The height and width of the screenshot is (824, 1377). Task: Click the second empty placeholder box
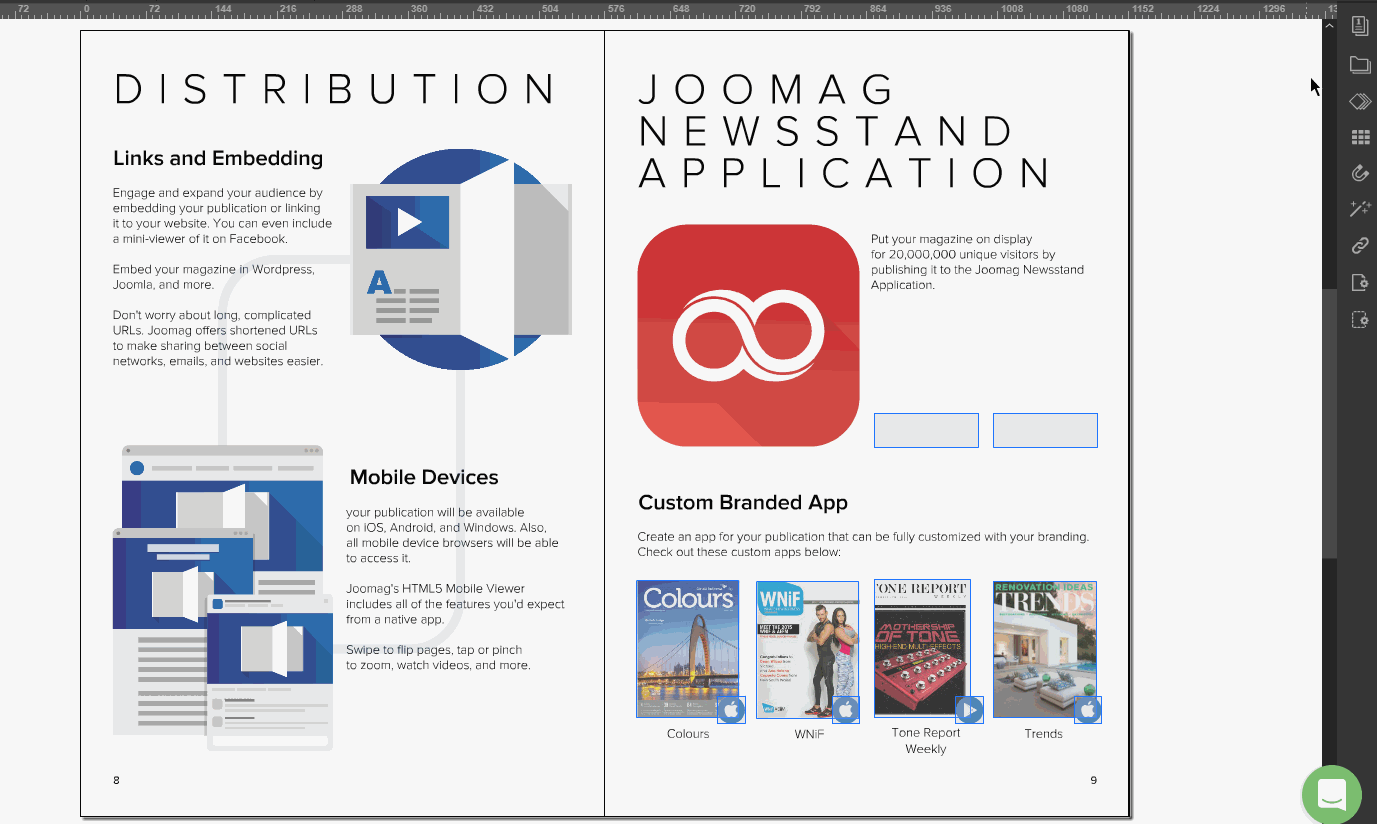1045,430
